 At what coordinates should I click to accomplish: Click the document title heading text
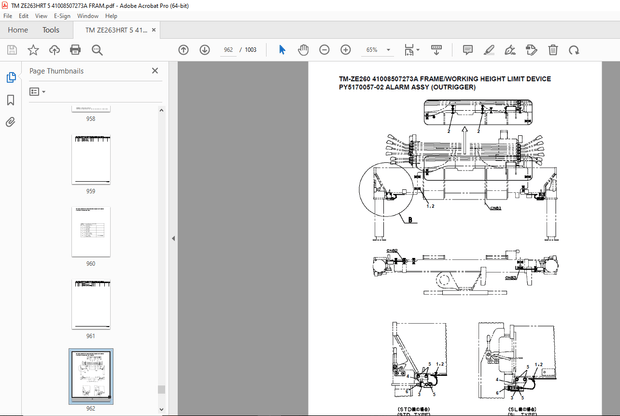click(444, 83)
